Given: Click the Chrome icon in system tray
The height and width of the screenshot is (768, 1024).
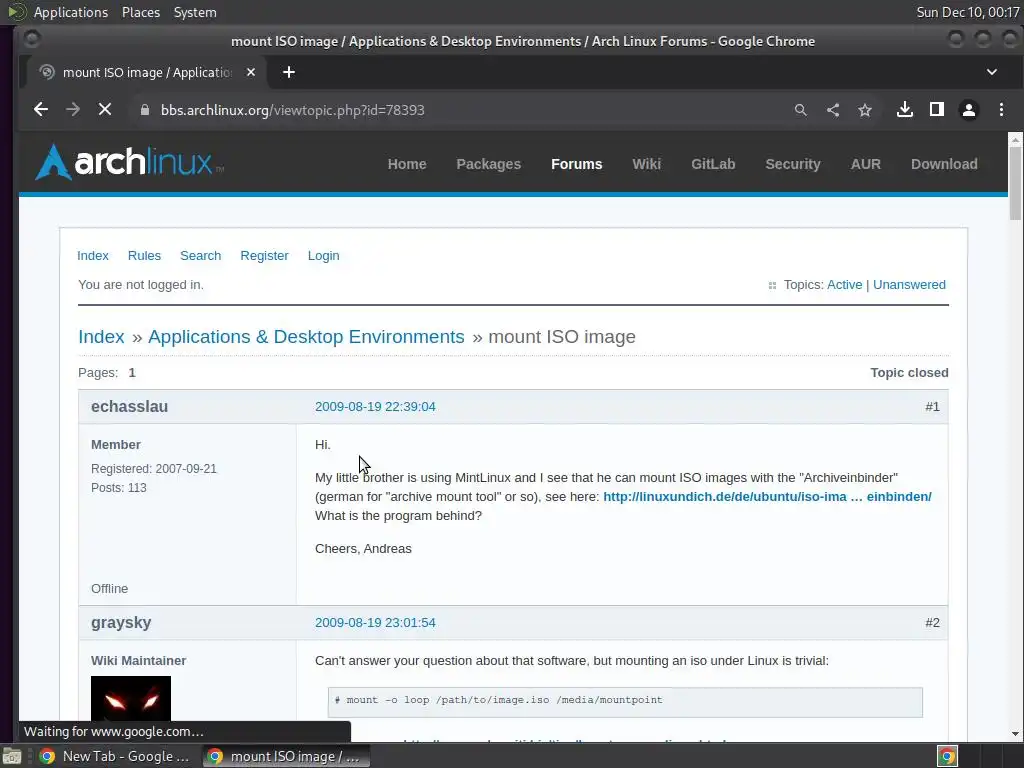Looking at the screenshot, I should point(947,756).
